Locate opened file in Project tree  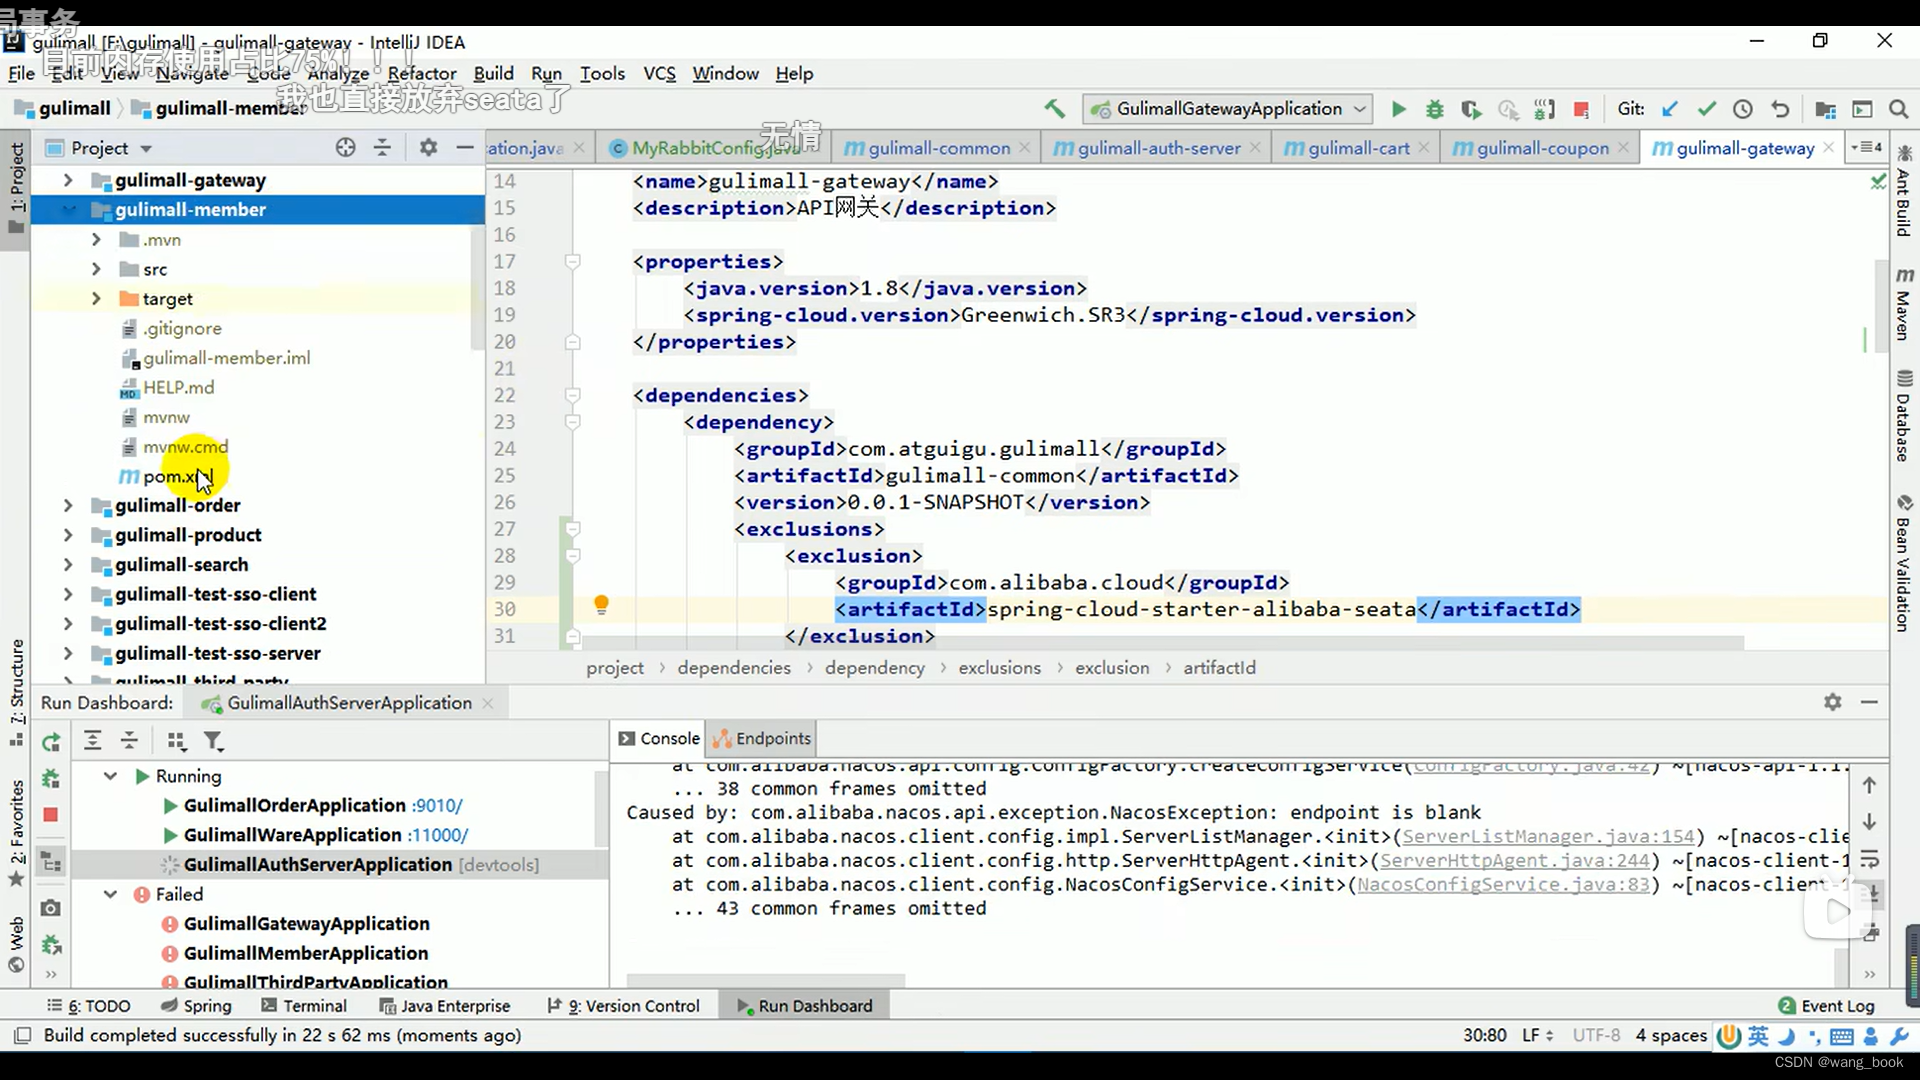346,148
